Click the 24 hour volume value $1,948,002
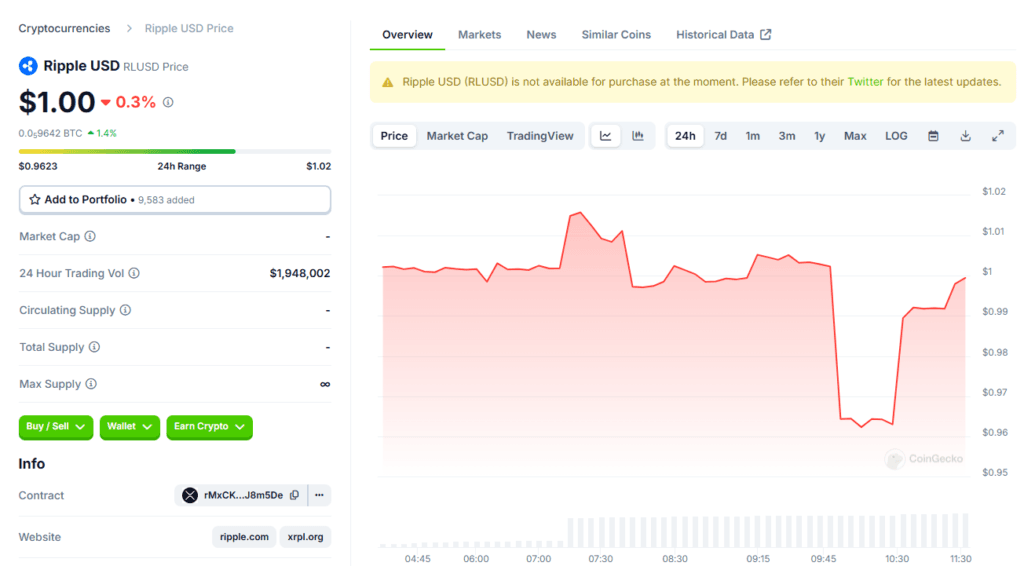The height and width of the screenshot is (566, 1024). point(300,273)
